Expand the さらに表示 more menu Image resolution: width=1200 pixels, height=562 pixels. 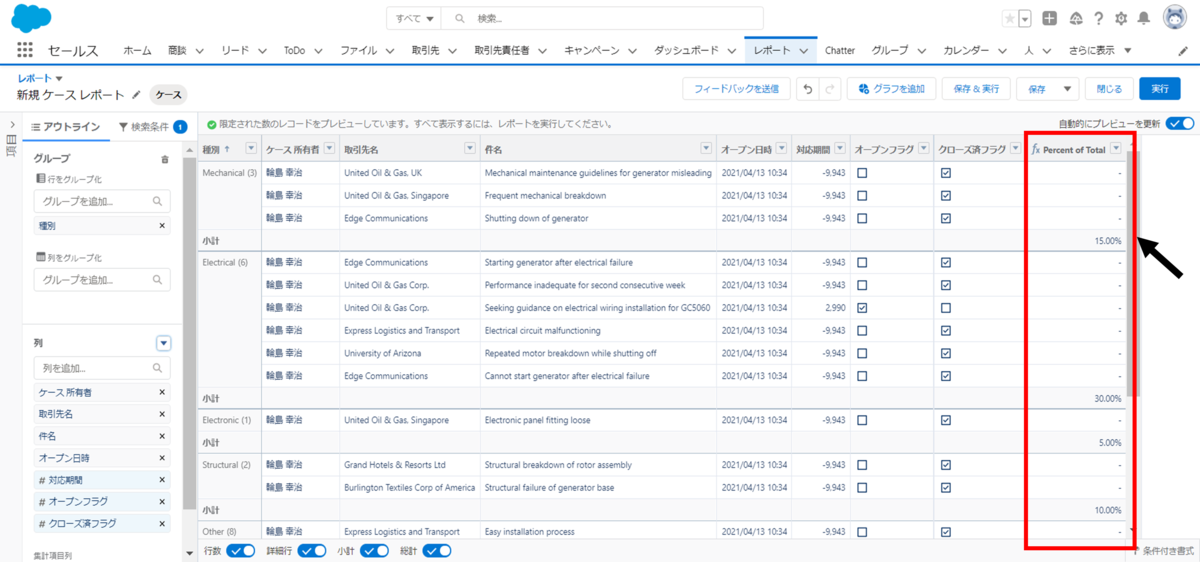(1099, 50)
